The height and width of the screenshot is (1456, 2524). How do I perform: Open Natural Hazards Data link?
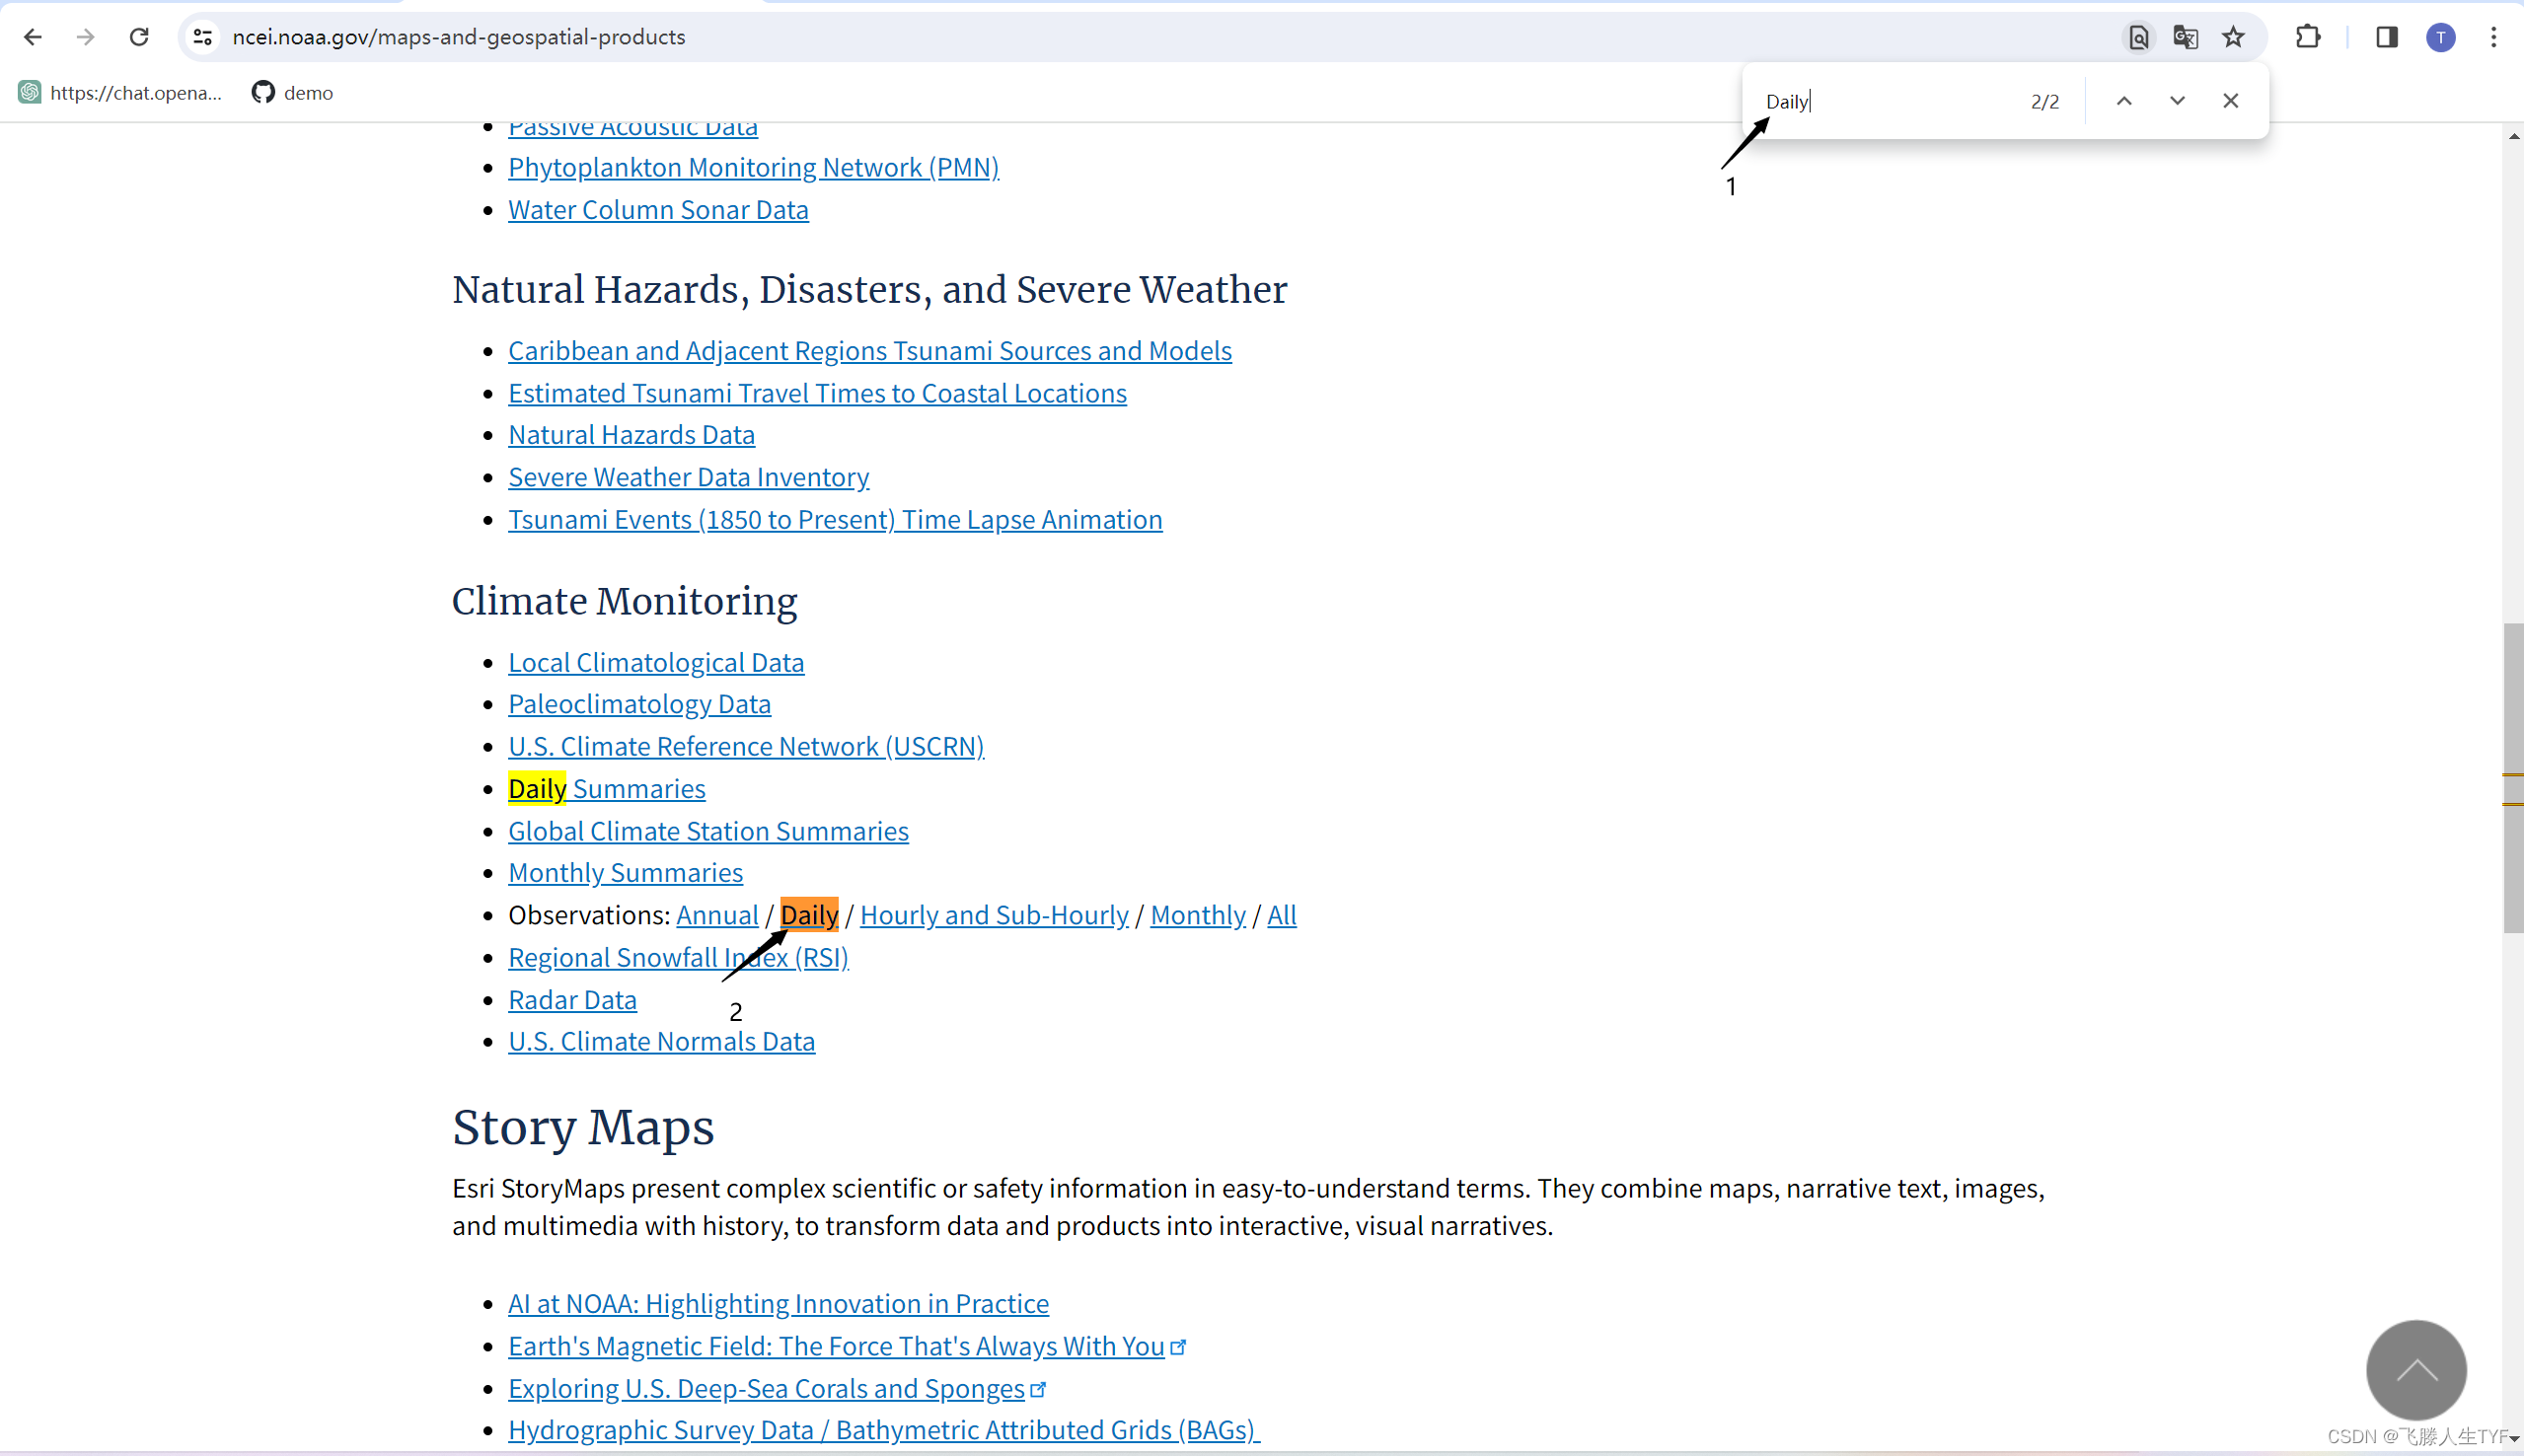[x=631, y=435]
